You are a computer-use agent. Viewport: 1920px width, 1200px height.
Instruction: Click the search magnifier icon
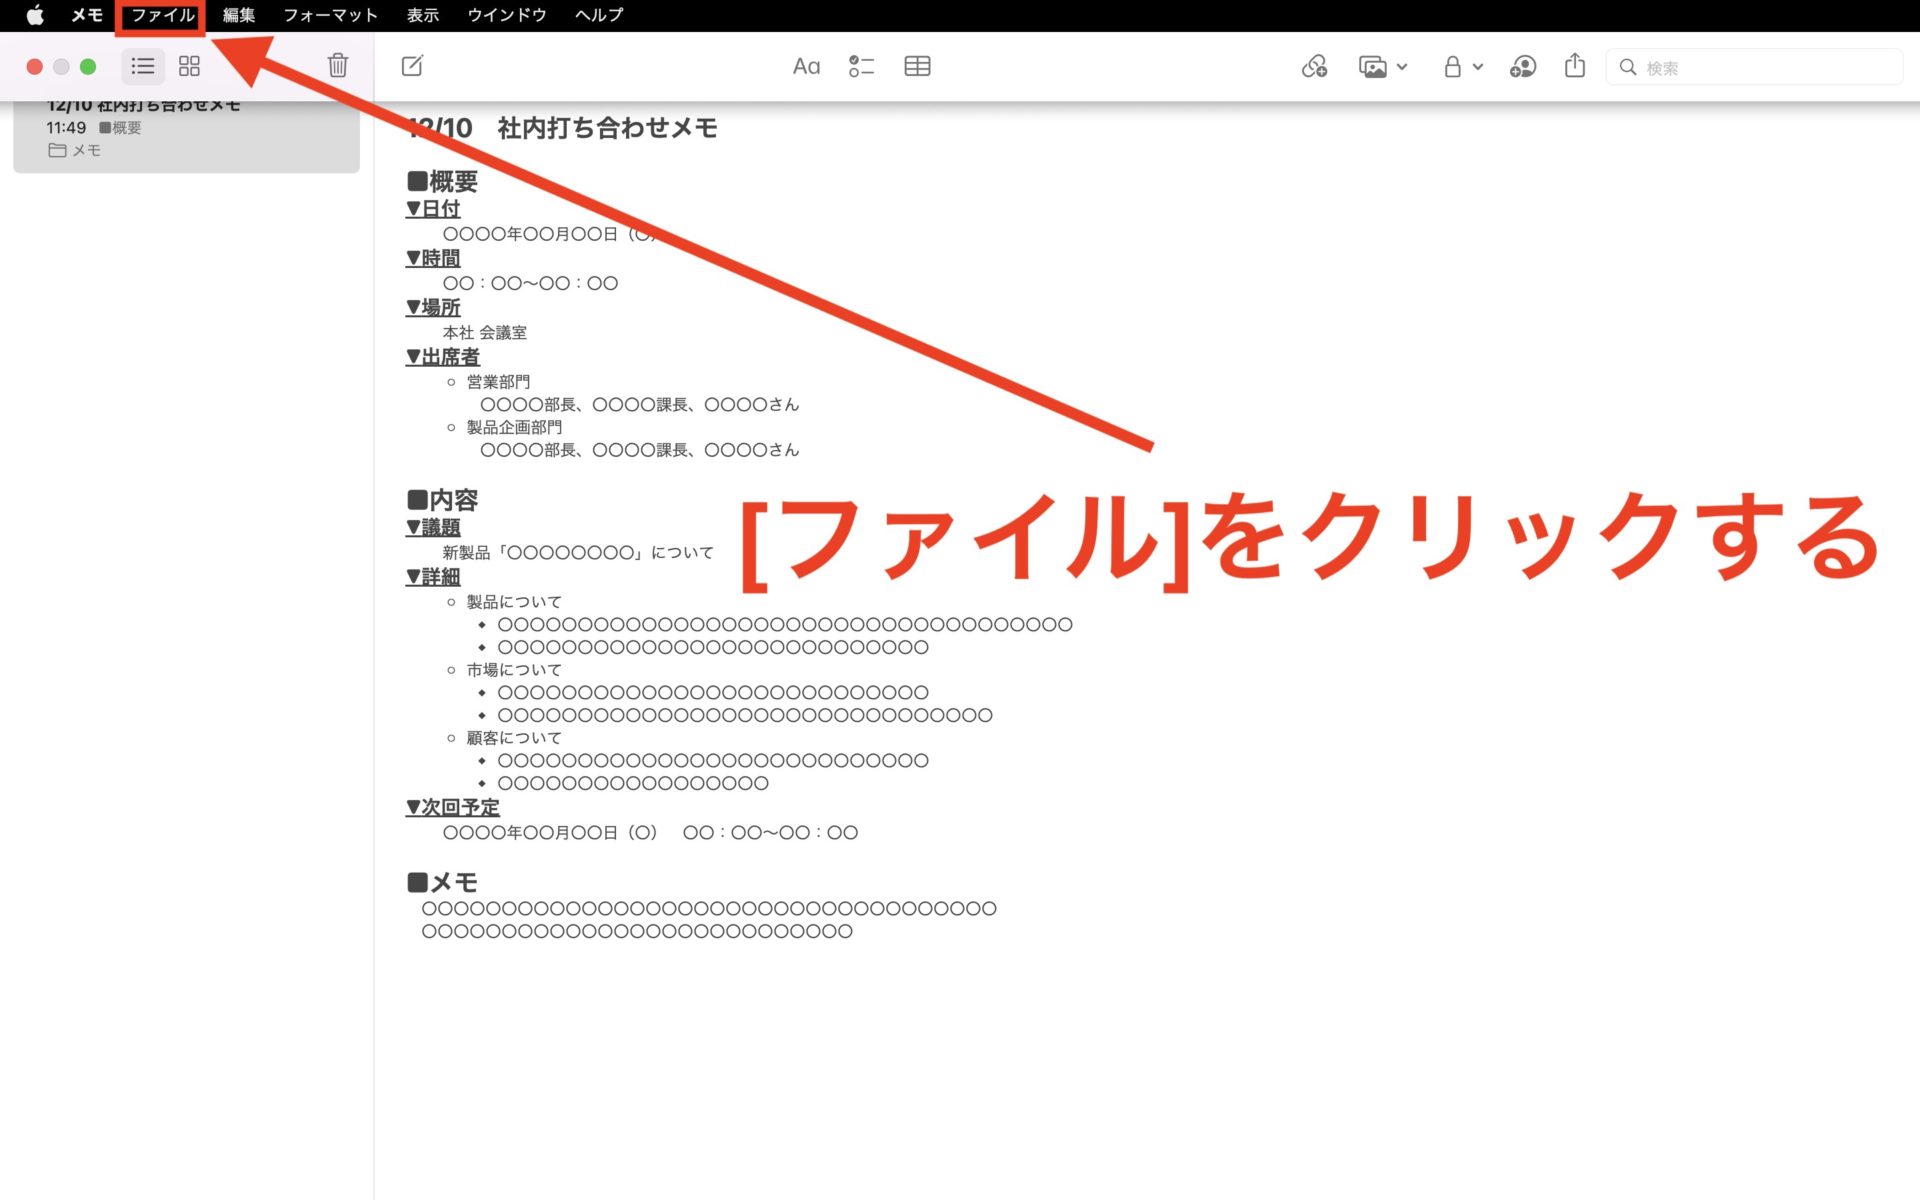[x=1628, y=67]
